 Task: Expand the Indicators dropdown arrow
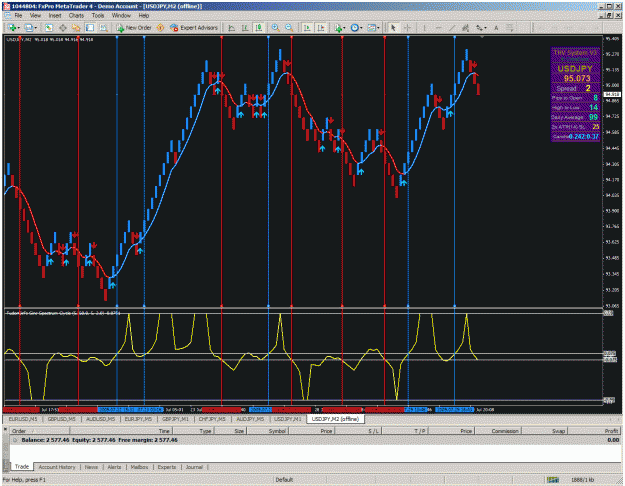click(x=344, y=28)
